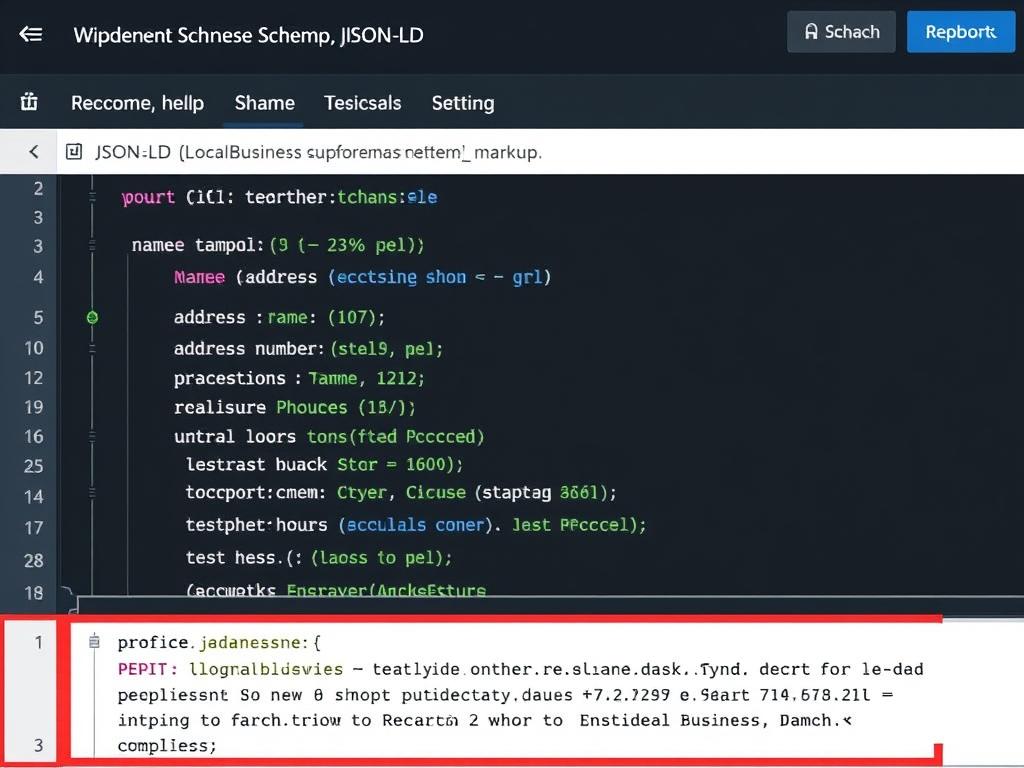Click the JSON-LD LocalBusiness markup title
This screenshot has width=1024, height=768.
(318, 152)
